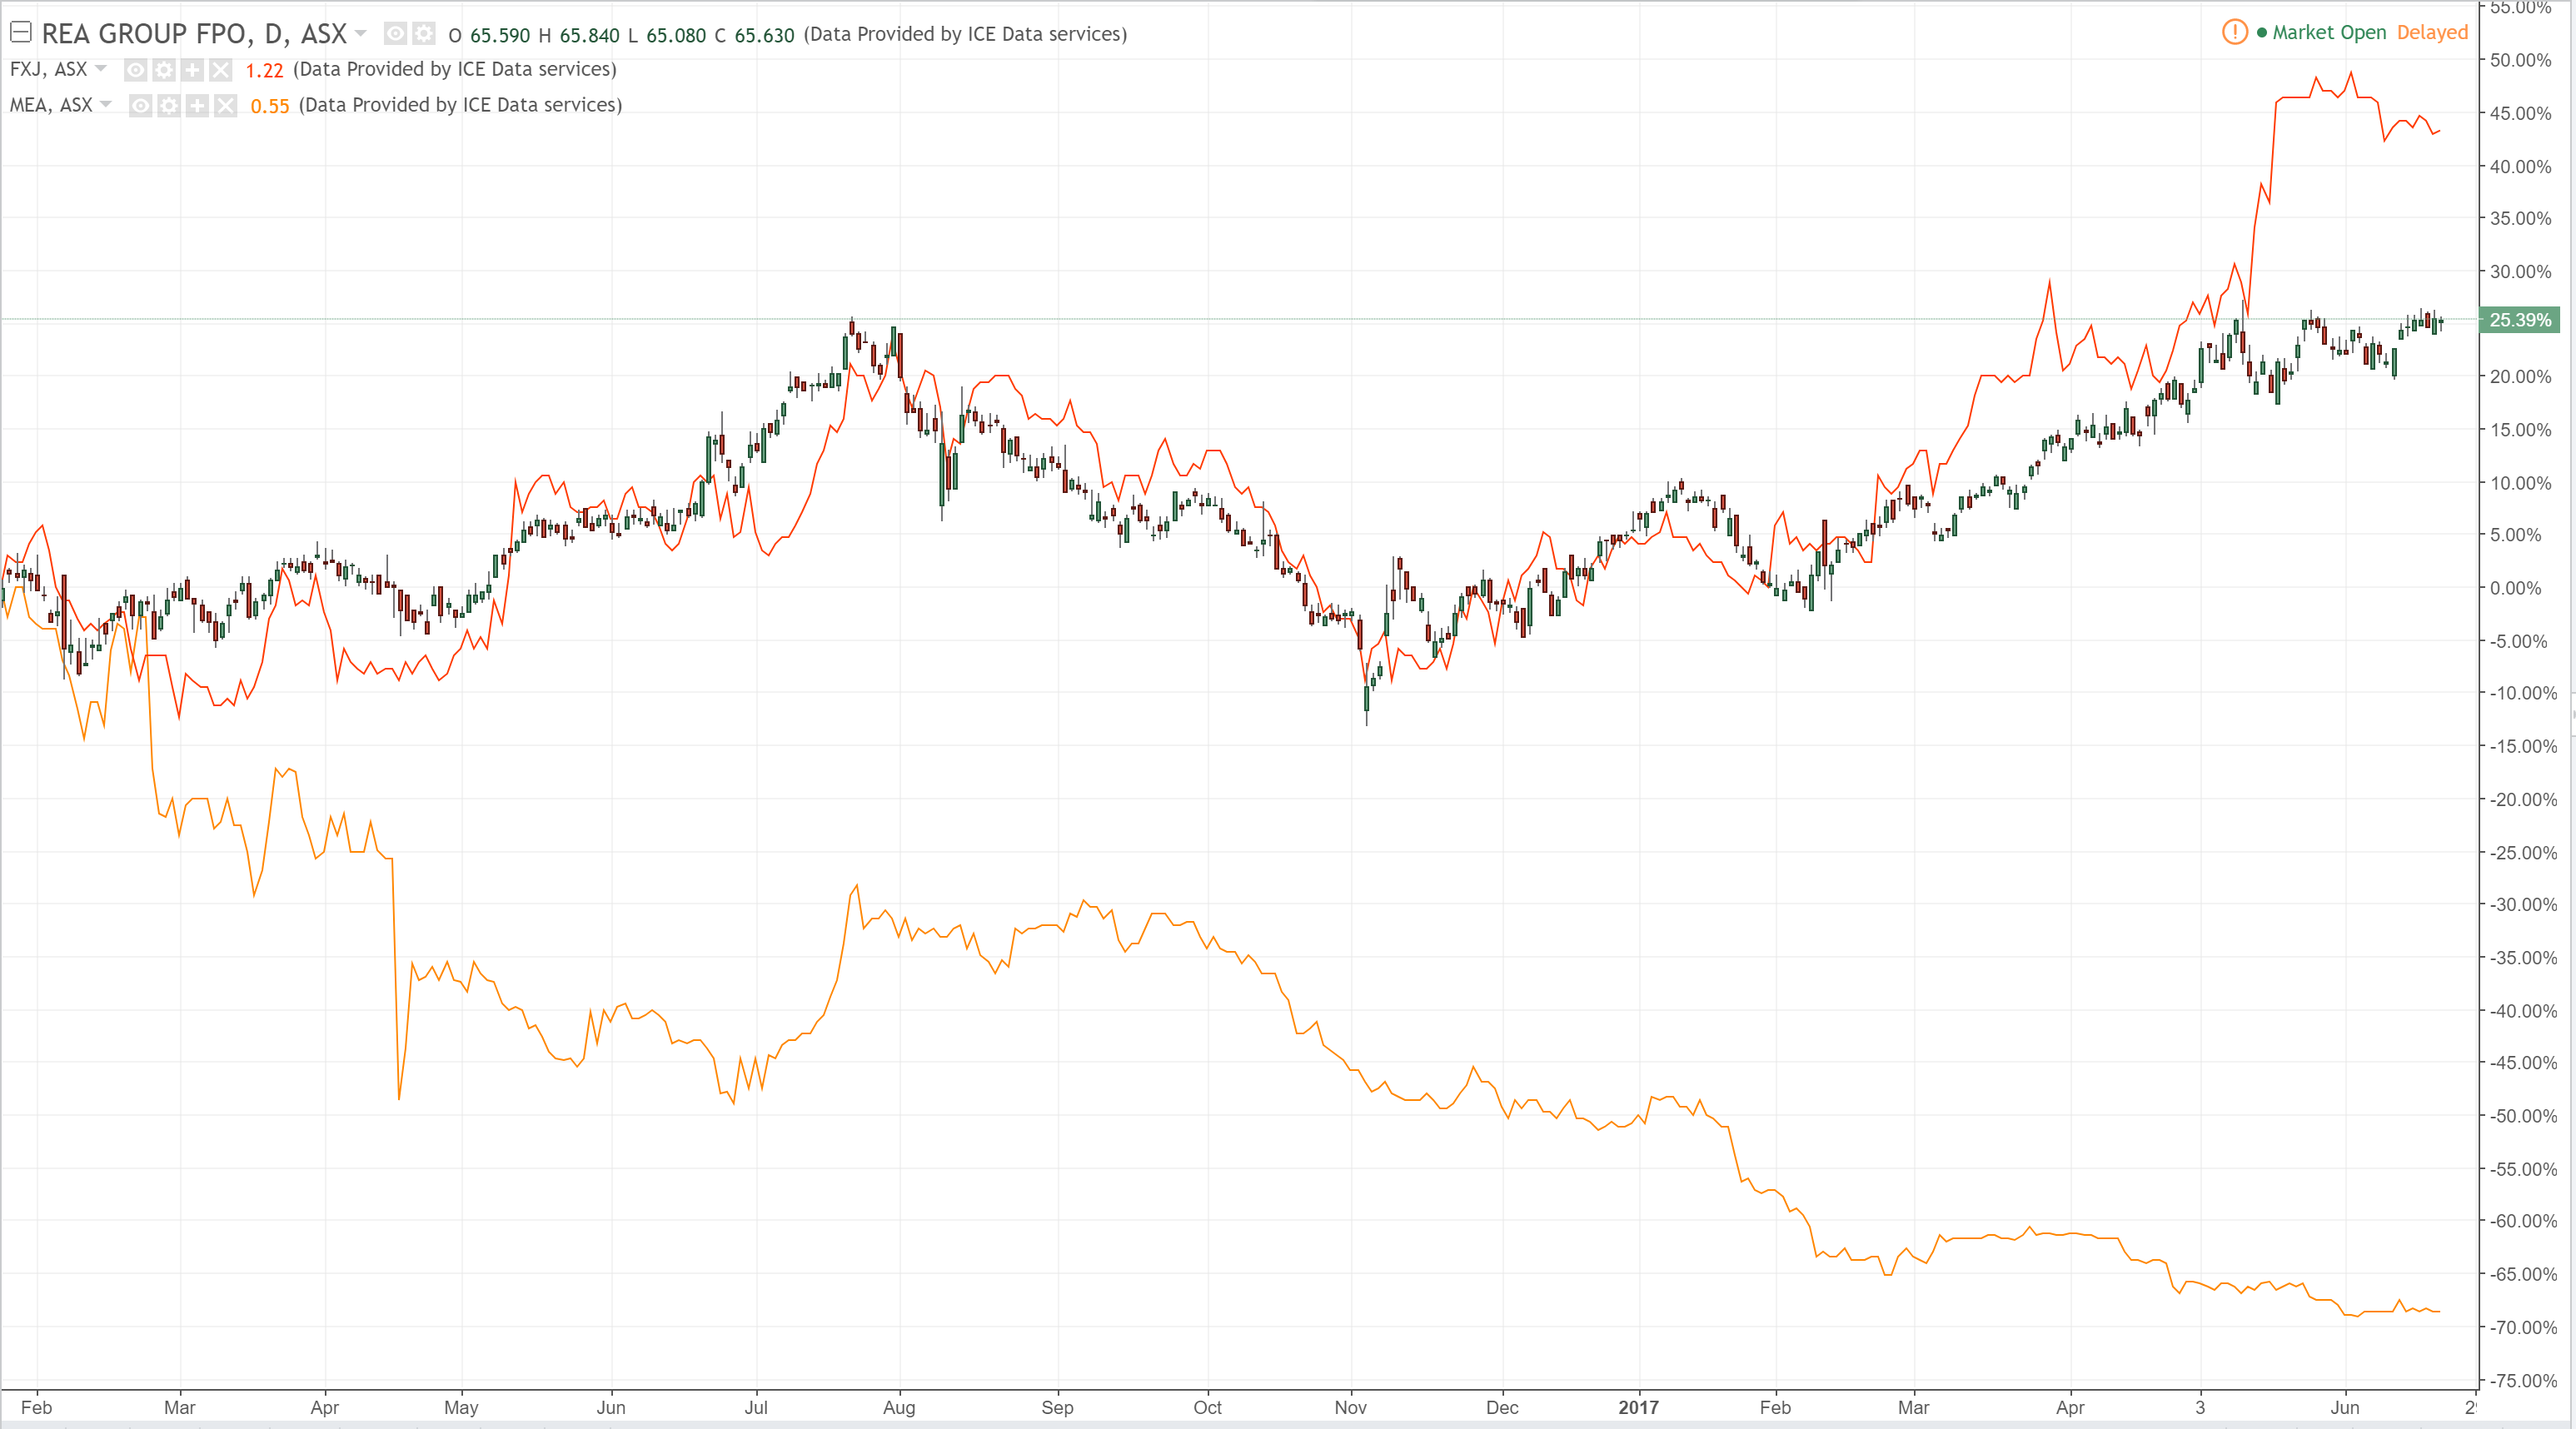The height and width of the screenshot is (1429, 2576).
Task: Hide the FXJ comparison line via eye icon
Action: 136,70
